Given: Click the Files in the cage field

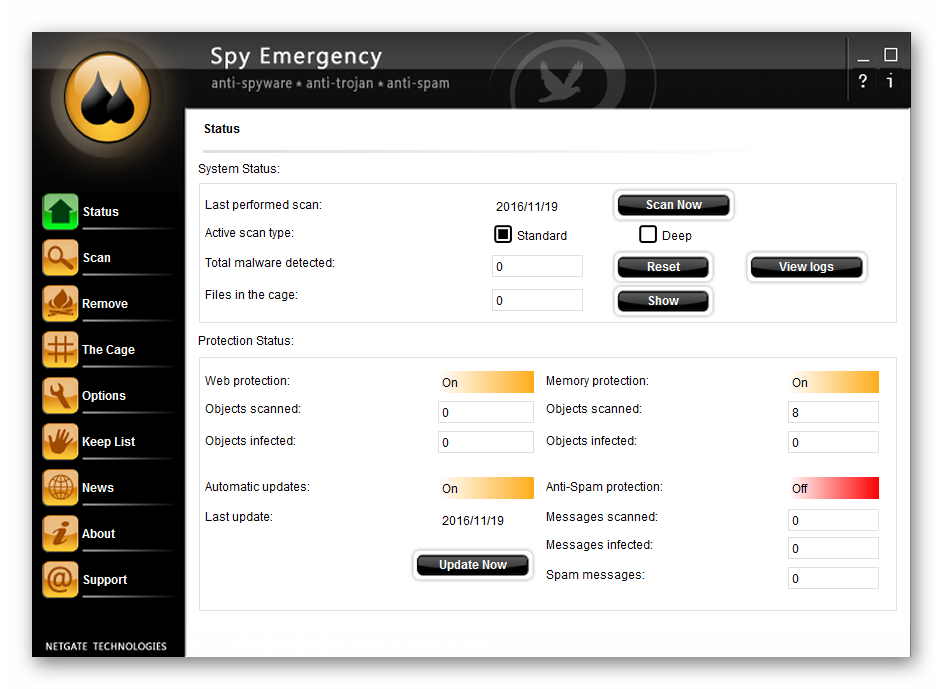Looking at the screenshot, I should click(x=537, y=300).
